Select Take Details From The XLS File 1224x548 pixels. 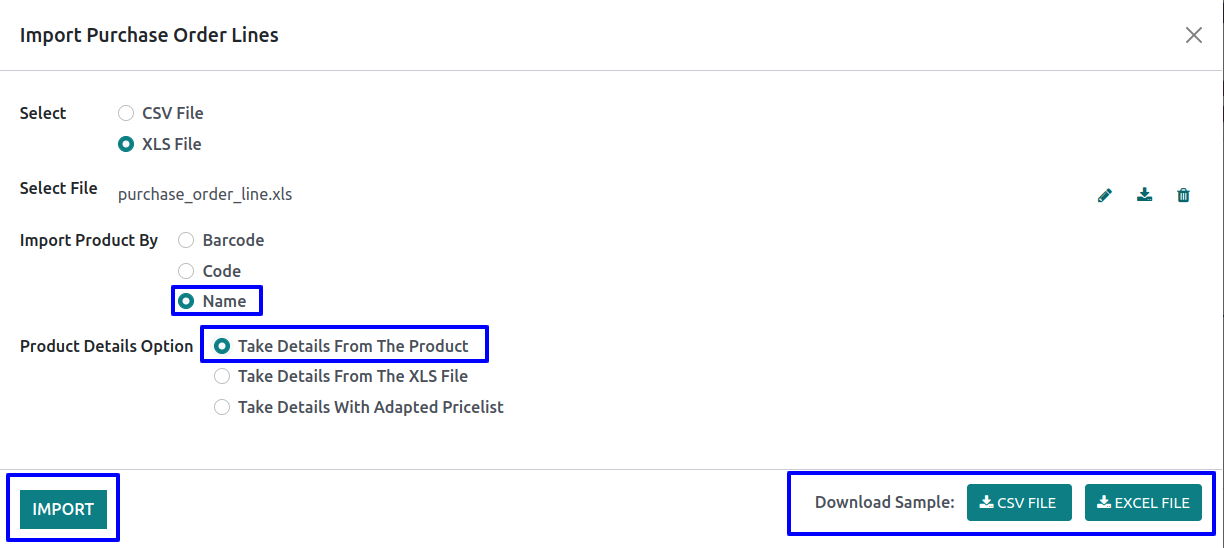point(222,377)
